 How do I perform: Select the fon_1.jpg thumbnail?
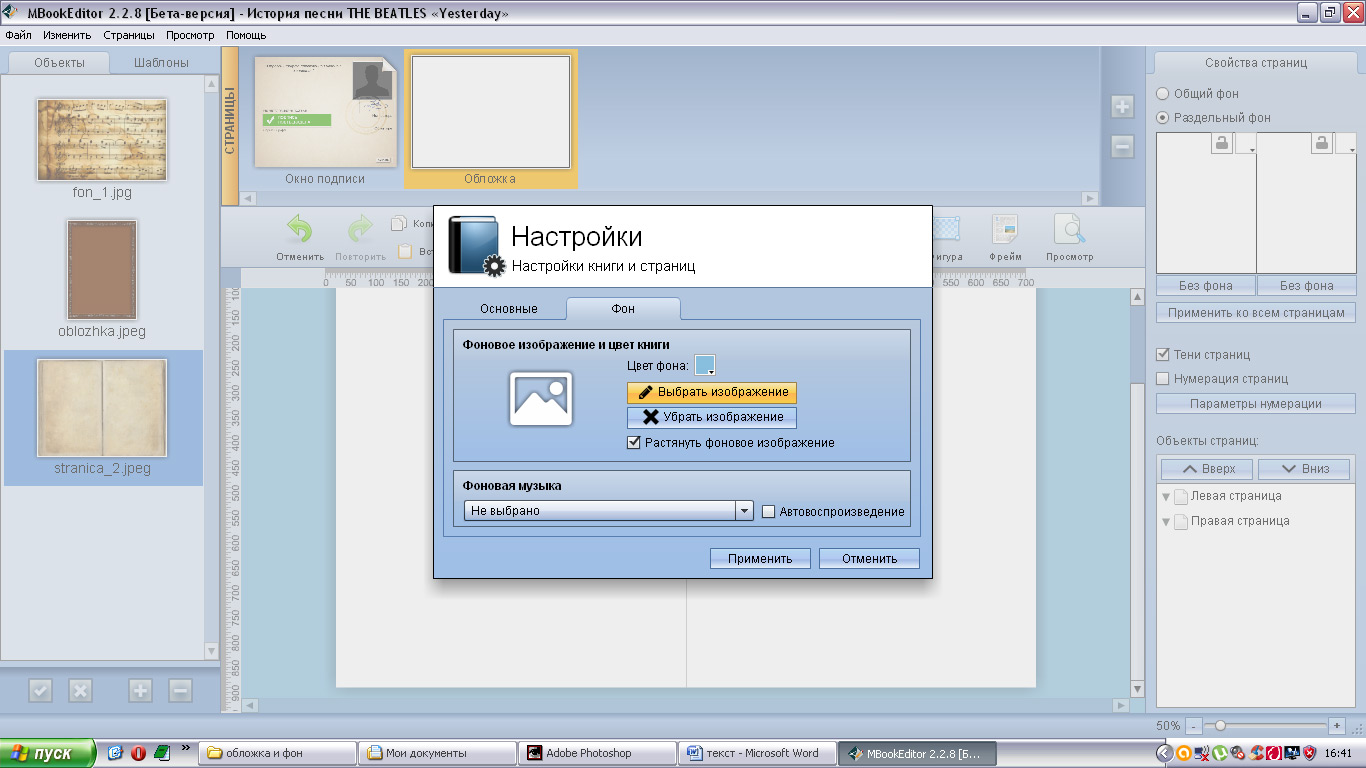pyautogui.click(x=102, y=140)
